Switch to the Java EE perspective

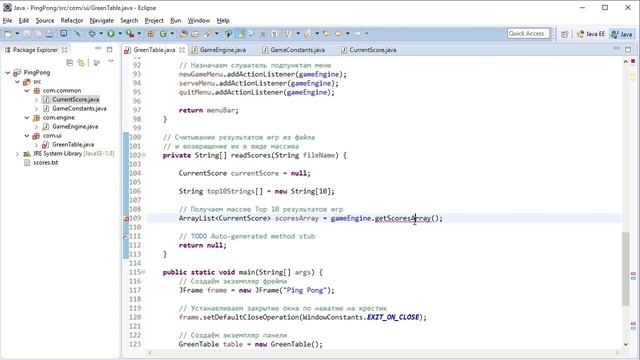point(591,34)
